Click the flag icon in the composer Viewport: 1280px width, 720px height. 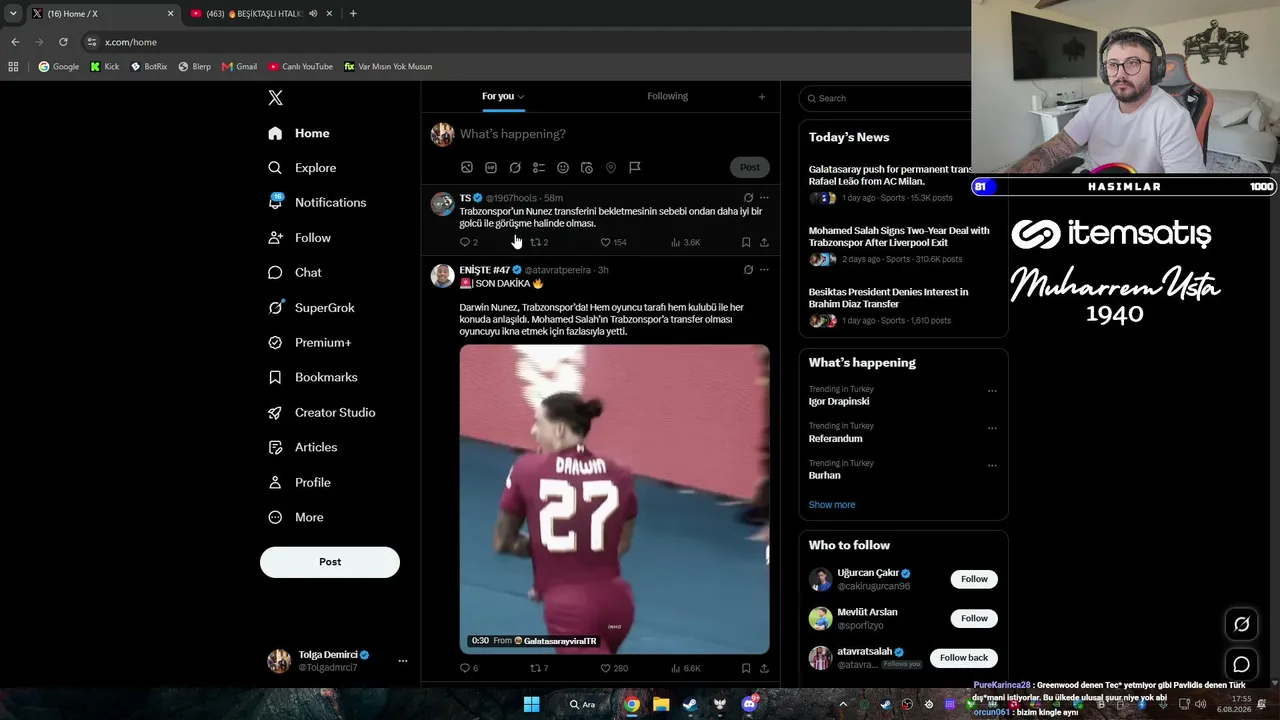[635, 168]
